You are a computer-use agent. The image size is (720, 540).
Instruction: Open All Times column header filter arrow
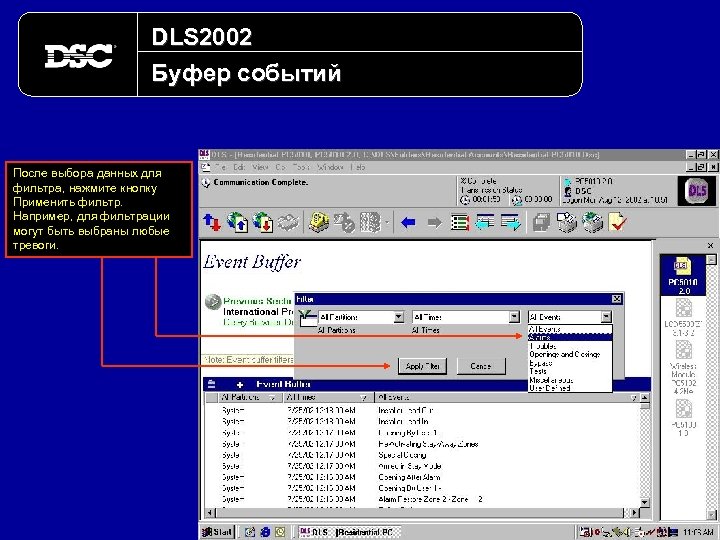364,398
